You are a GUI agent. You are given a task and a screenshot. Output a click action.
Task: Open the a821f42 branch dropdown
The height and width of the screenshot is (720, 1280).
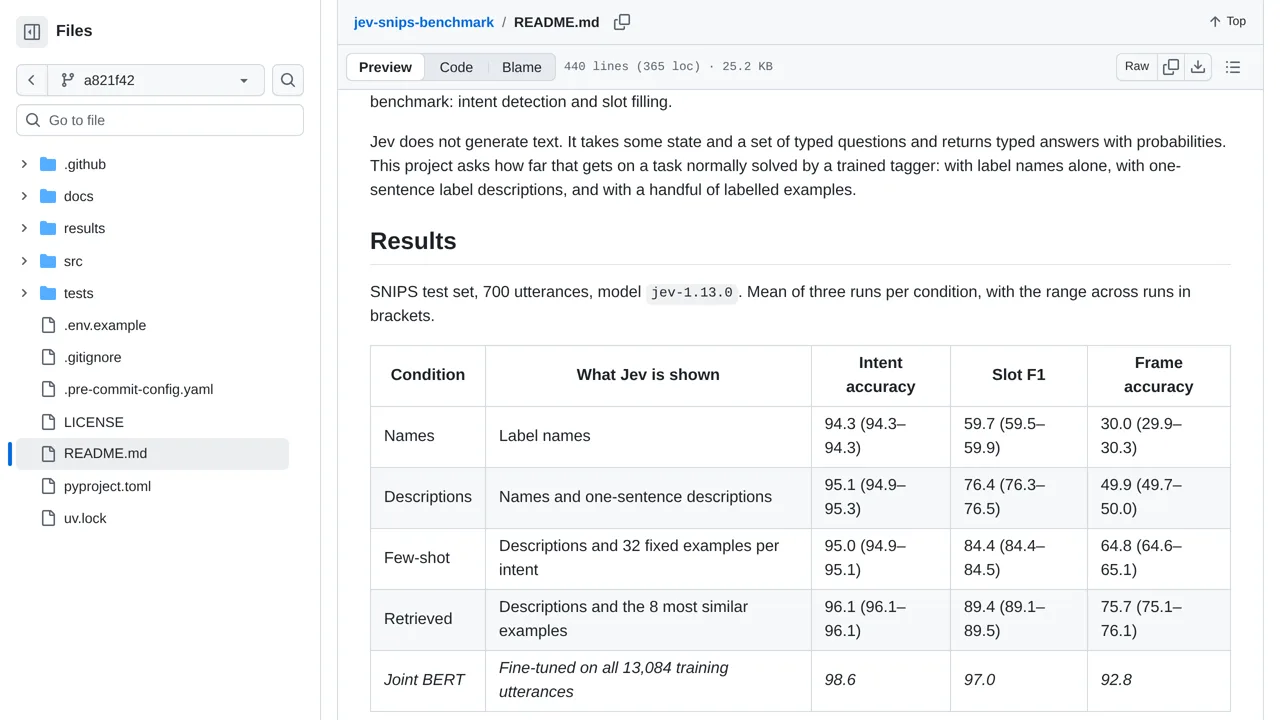[156, 80]
